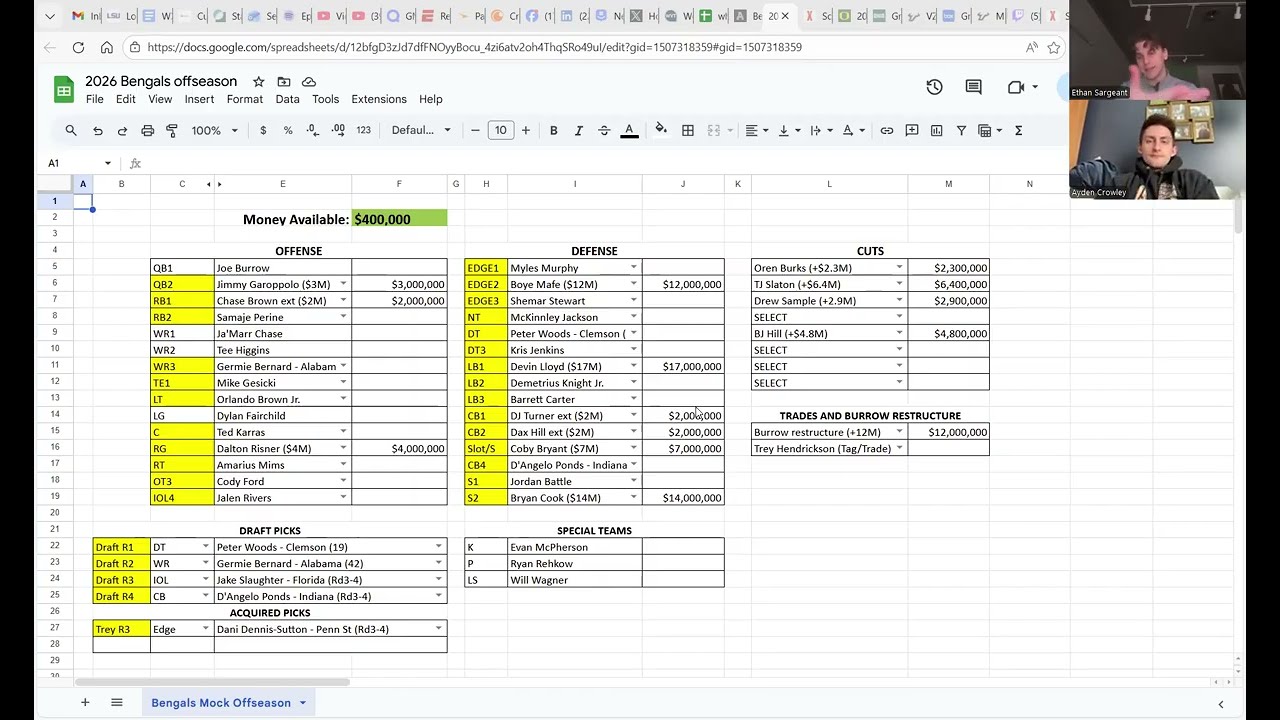Decrease decimal places
Screen dimensions: 1280x720
pos(313,130)
